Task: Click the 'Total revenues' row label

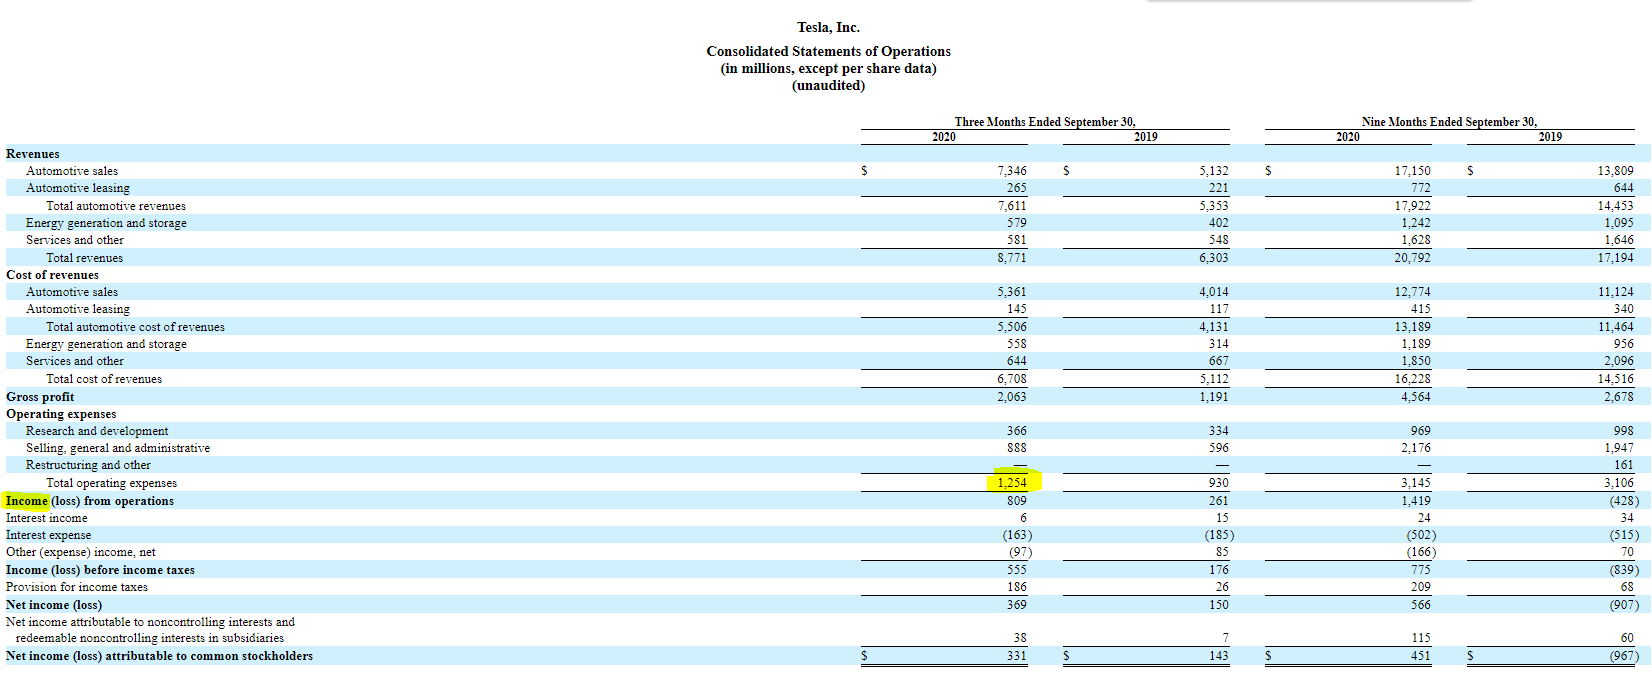Action: pos(84,258)
